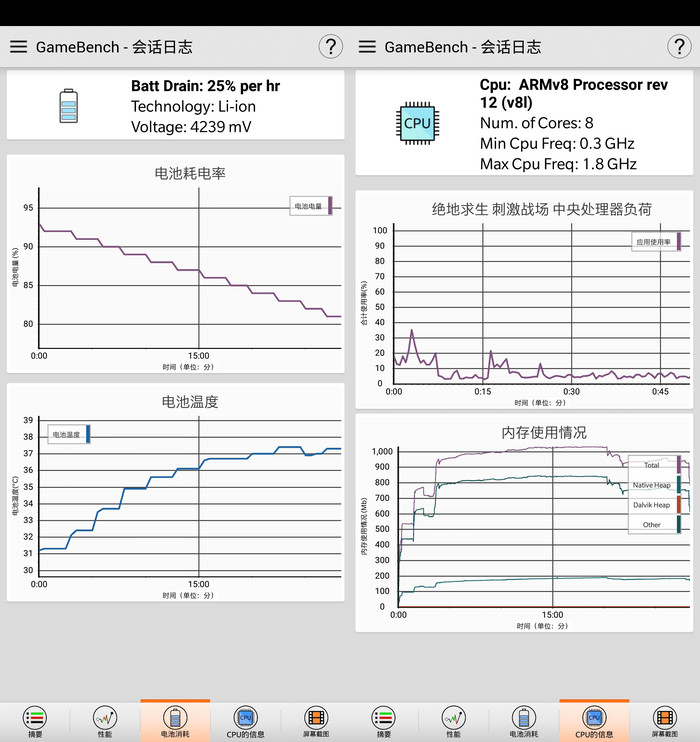
Task: Switch to 性能 tab in left panel
Action: click(105, 721)
